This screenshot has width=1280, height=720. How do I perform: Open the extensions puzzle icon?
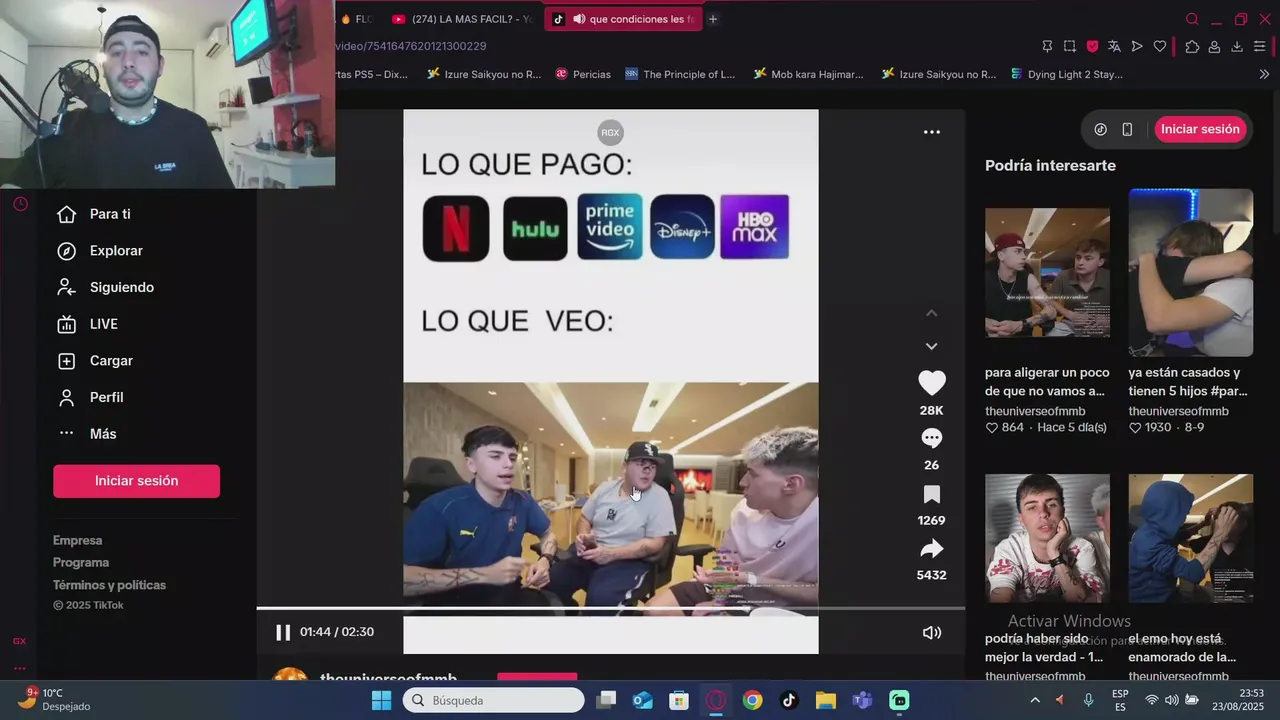1192,46
